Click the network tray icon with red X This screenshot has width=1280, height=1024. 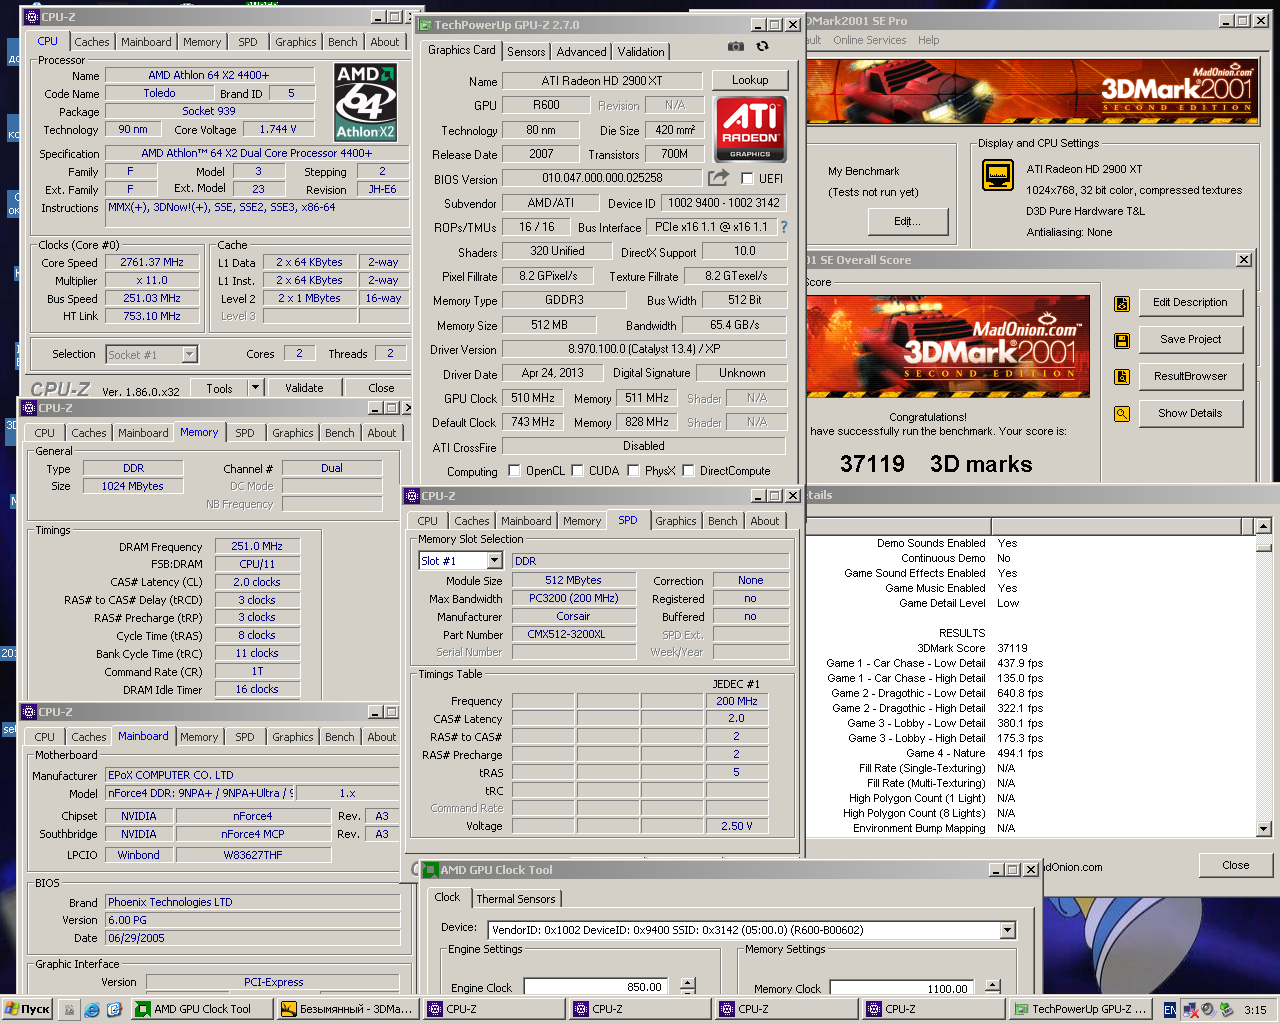point(1190,1010)
